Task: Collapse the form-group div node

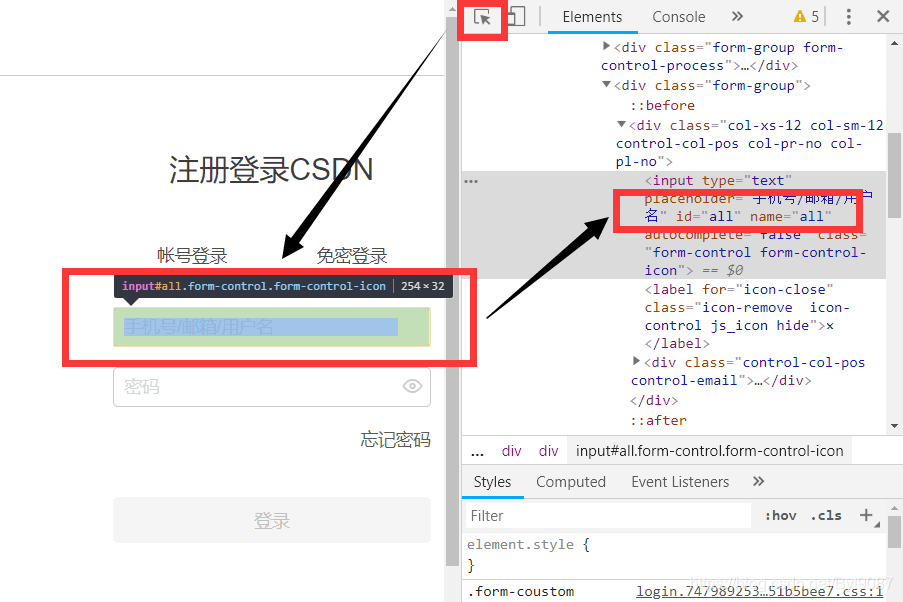Action: click(606, 84)
